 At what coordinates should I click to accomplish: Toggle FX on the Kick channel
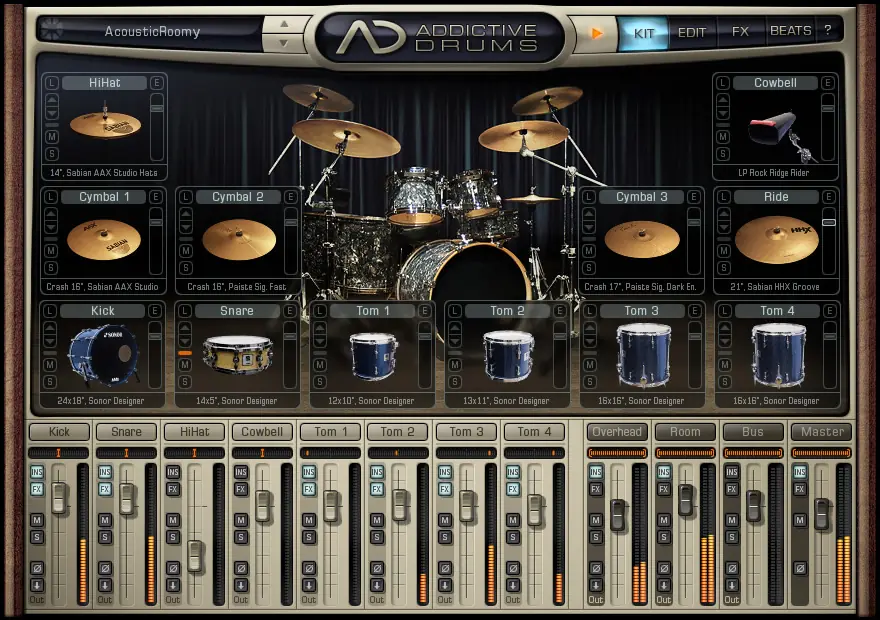point(37,489)
